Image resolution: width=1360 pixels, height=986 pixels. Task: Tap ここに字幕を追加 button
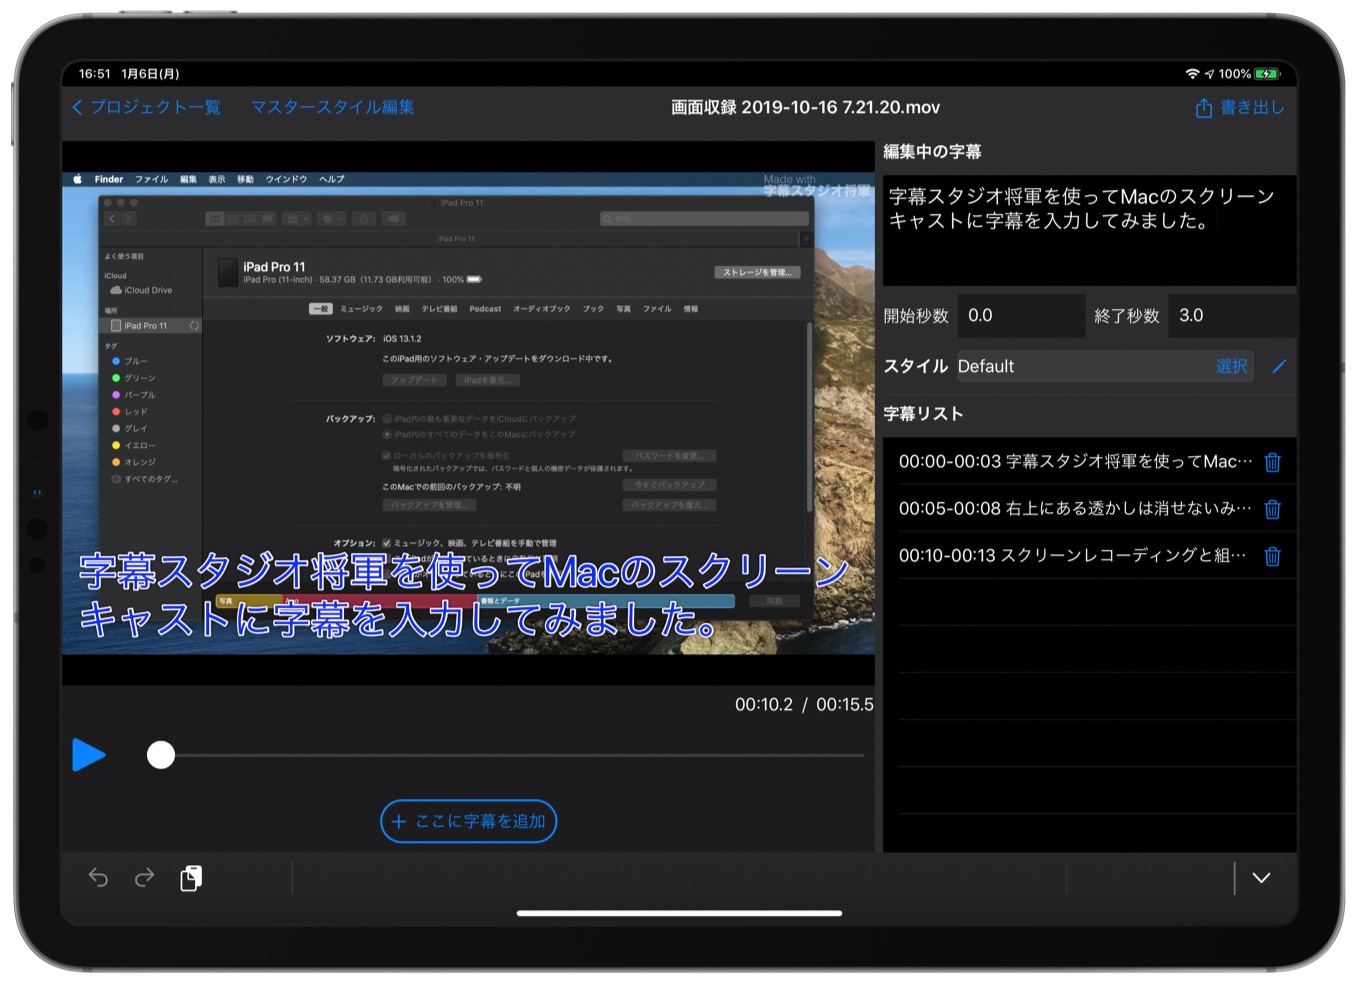(468, 821)
